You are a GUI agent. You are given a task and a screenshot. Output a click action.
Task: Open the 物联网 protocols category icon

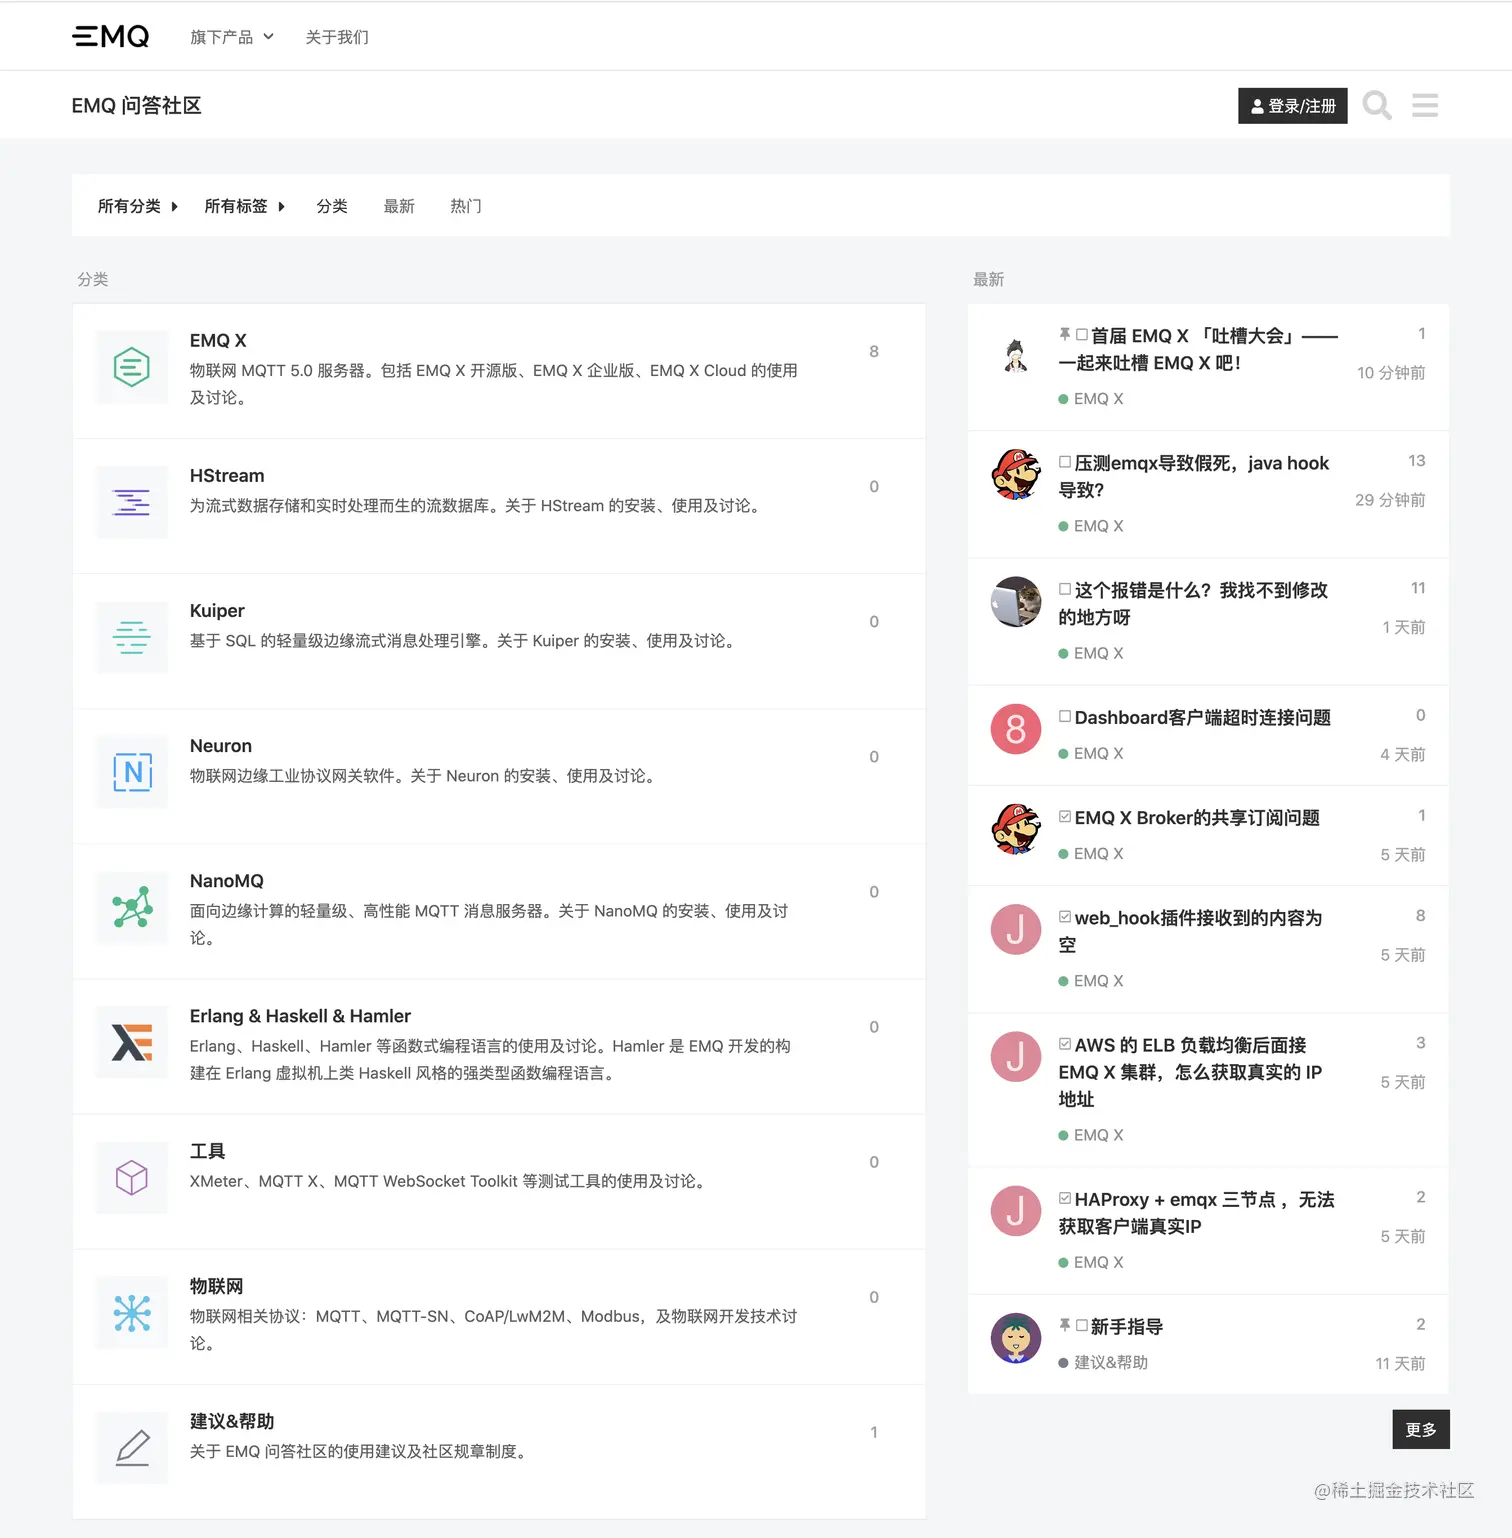click(x=131, y=1313)
